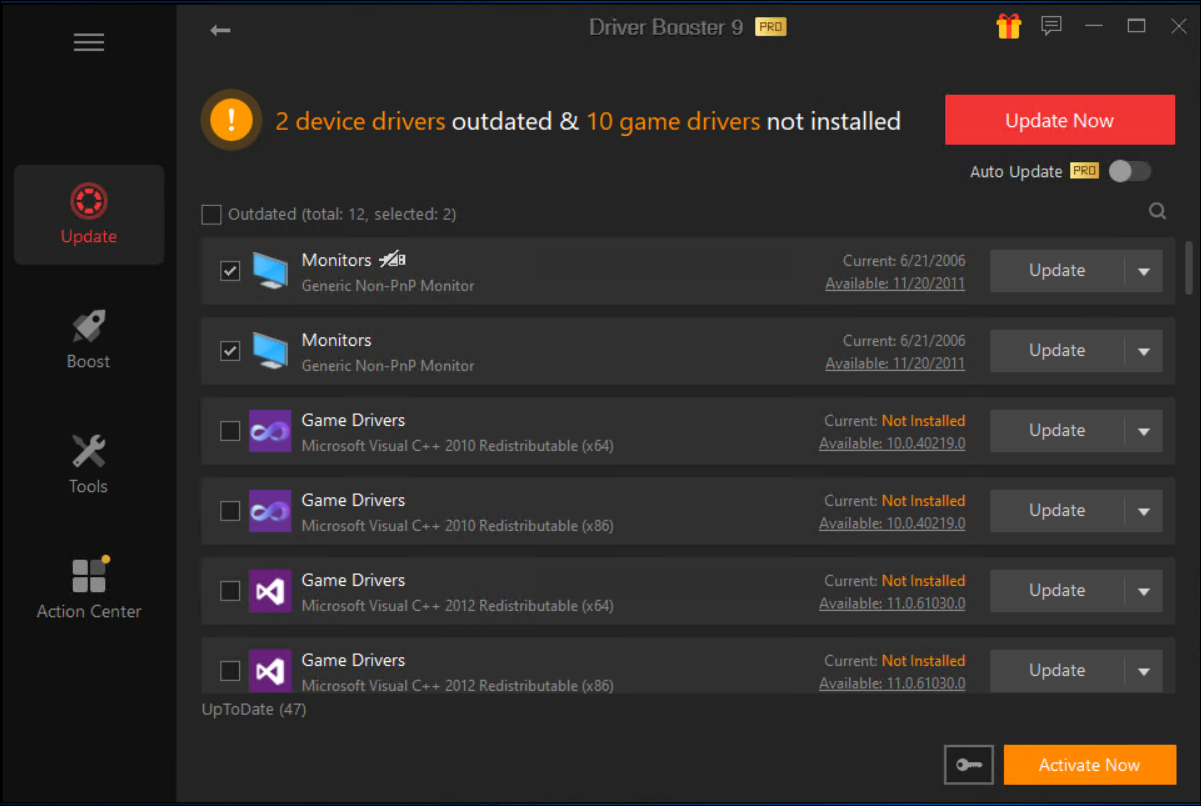Open the hamburger navigation menu
The height and width of the screenshot is (806, 1201).
(x=88, y=42)
